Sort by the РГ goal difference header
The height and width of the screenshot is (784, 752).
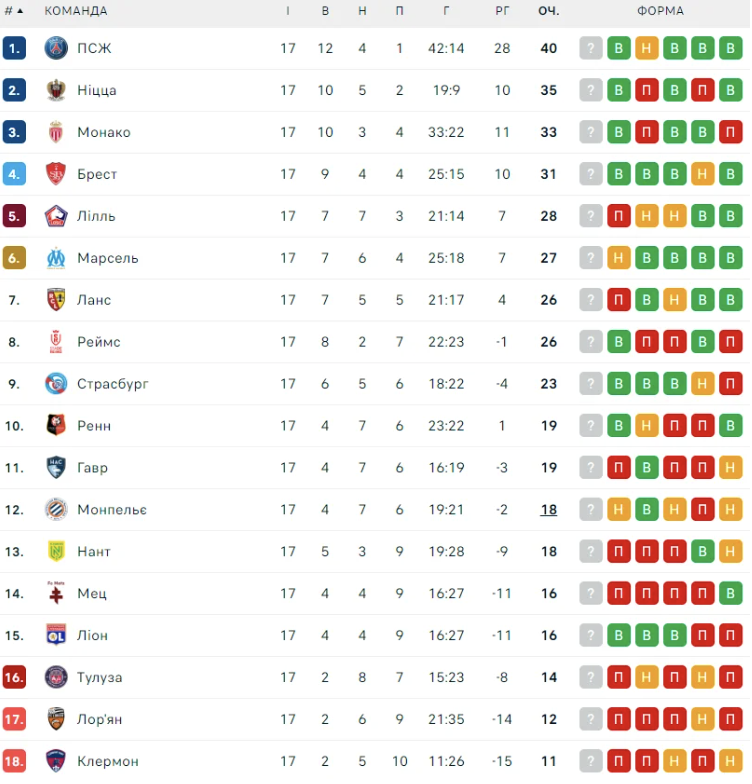tap(502, 11)
